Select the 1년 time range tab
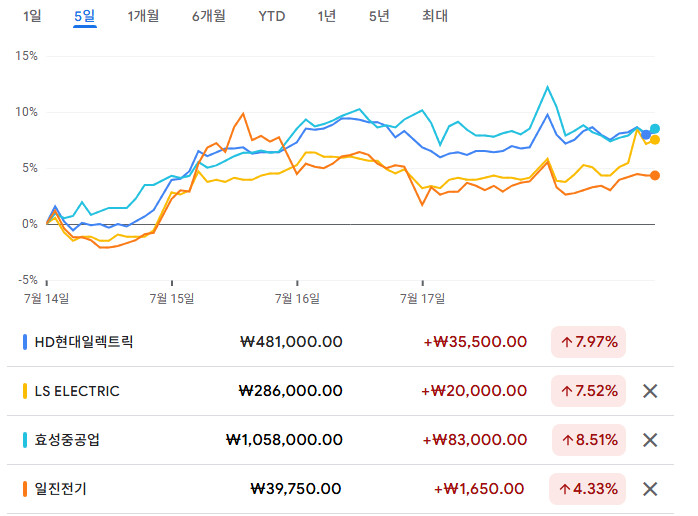Image resolution: width=698 pixels, height=516 pixels. coord(326,16)
